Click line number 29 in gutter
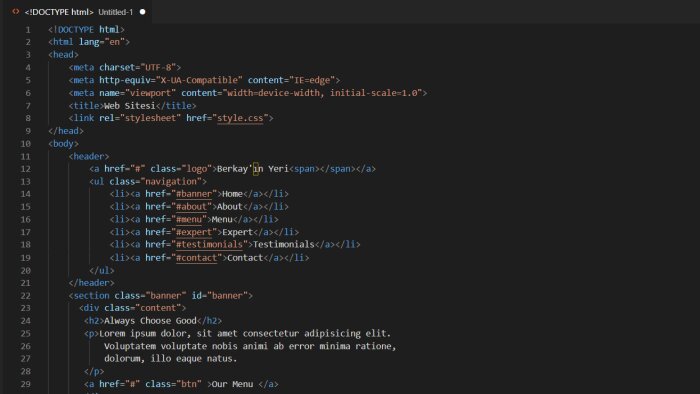 click(25, 384)
